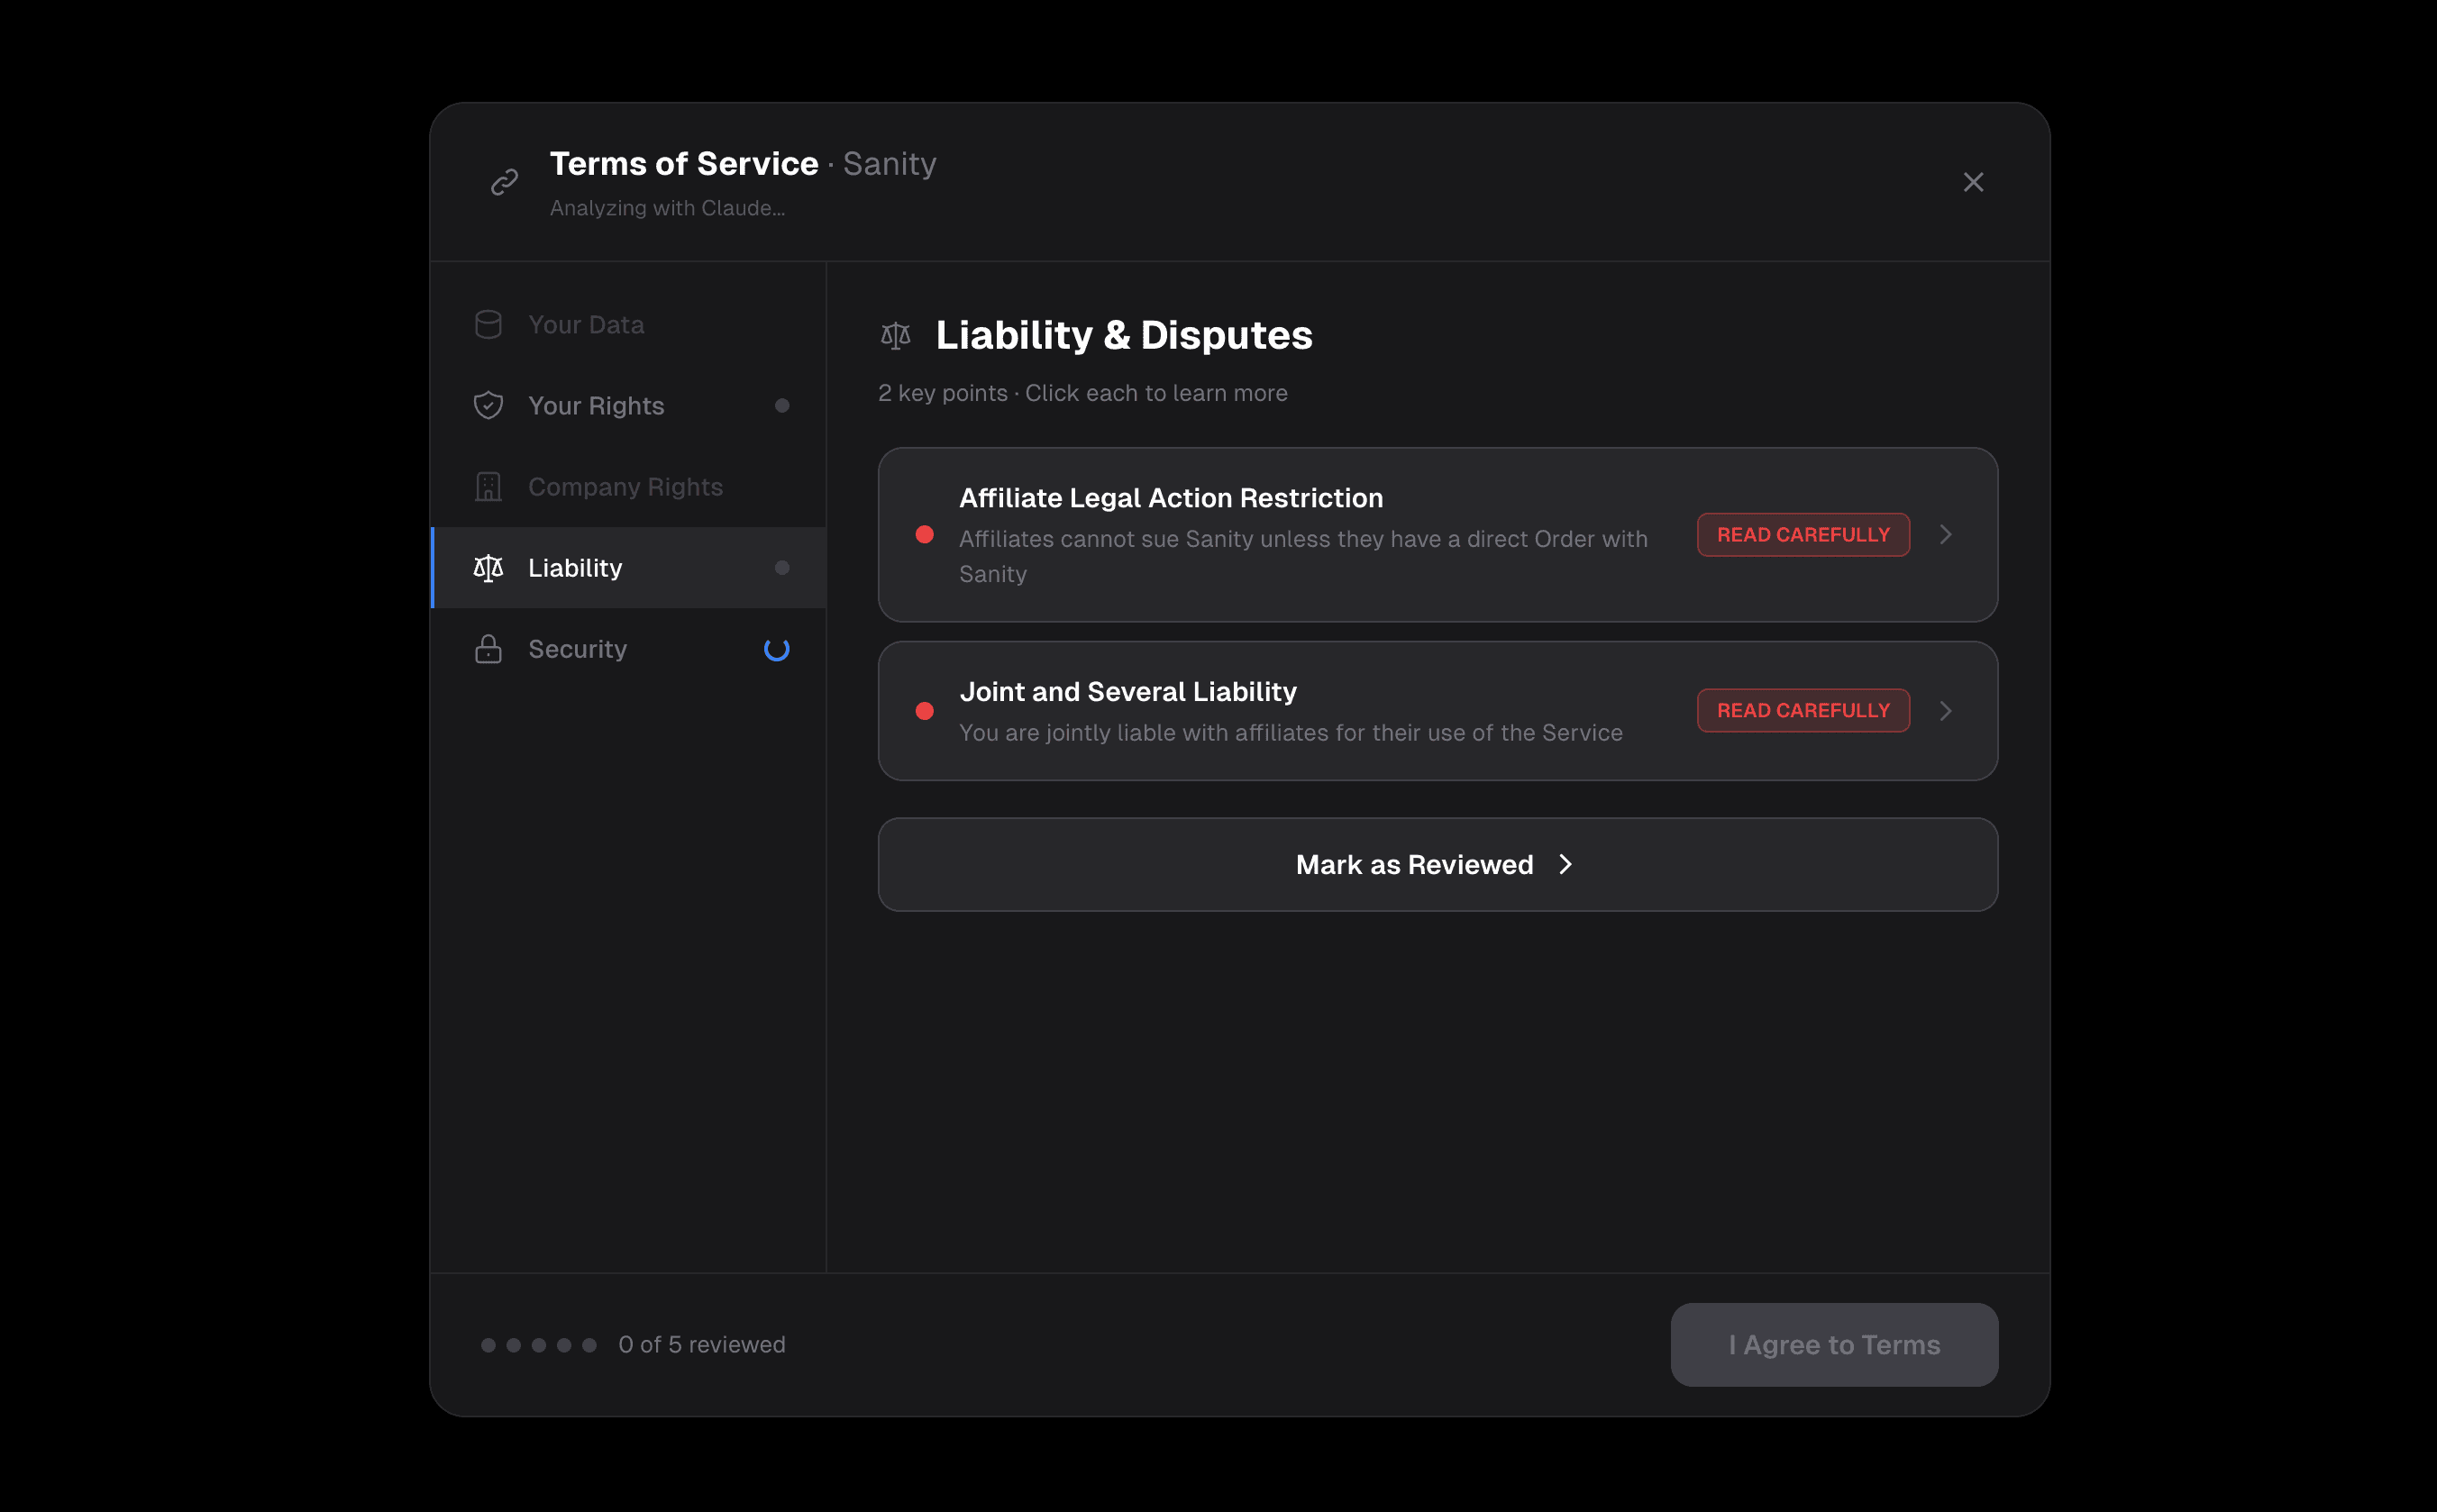Viewport: 2437px width, 1512px height.
Task: Click the 'Sanity' label in header
Action: click(890, 163)
